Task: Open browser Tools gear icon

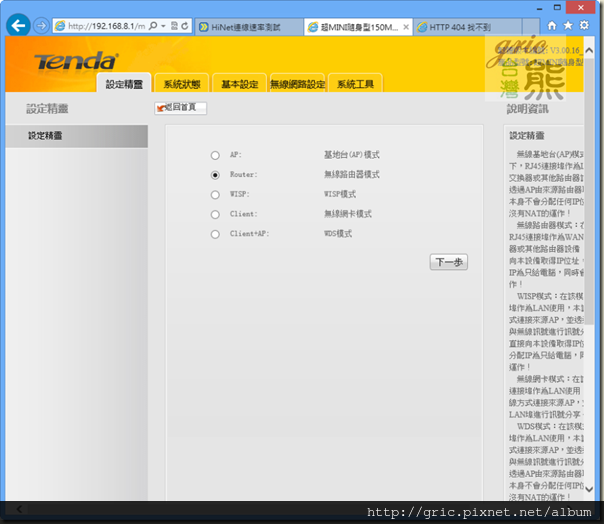Action: coord(584,25)
